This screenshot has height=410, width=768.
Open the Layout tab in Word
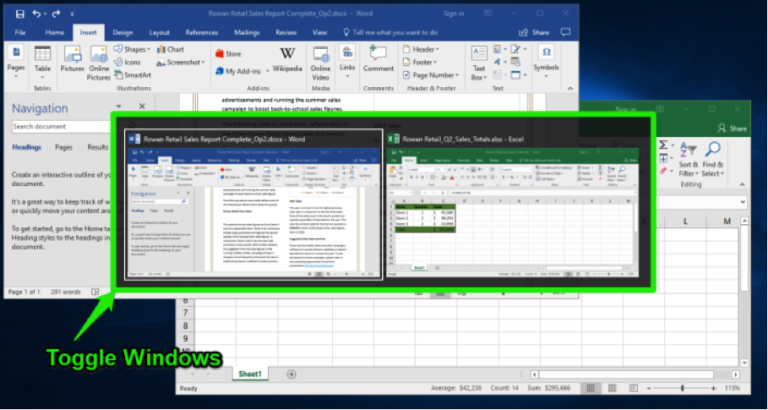click(159, 33)
